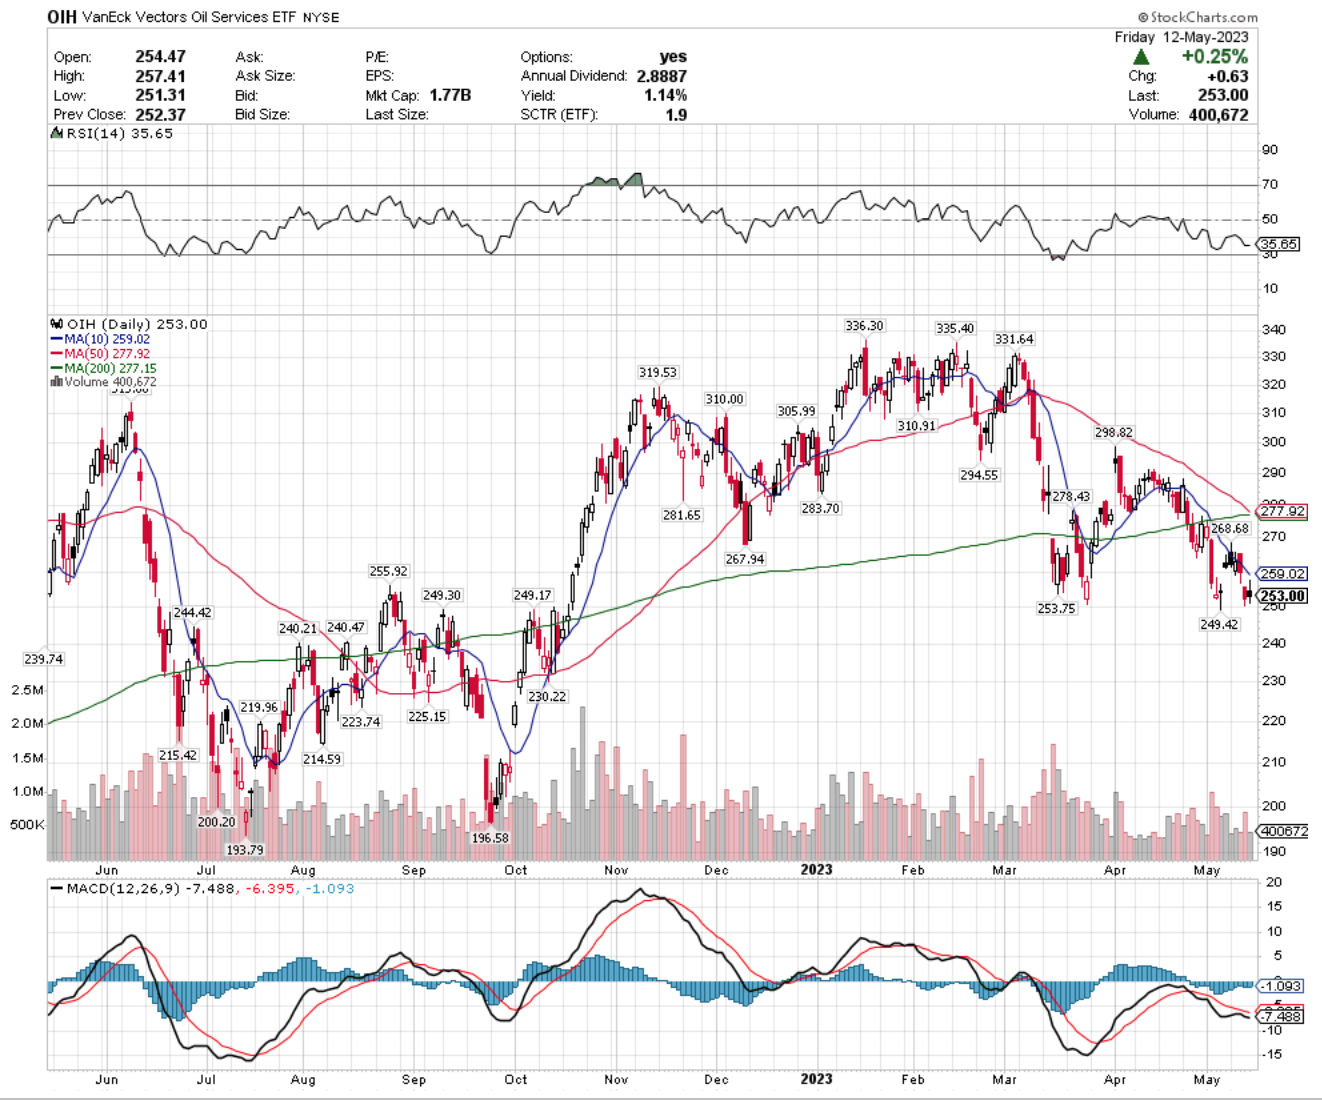Click the 200.20 price label
The width and height of the screenshot is (1322, 1100).
pos(216,823)
